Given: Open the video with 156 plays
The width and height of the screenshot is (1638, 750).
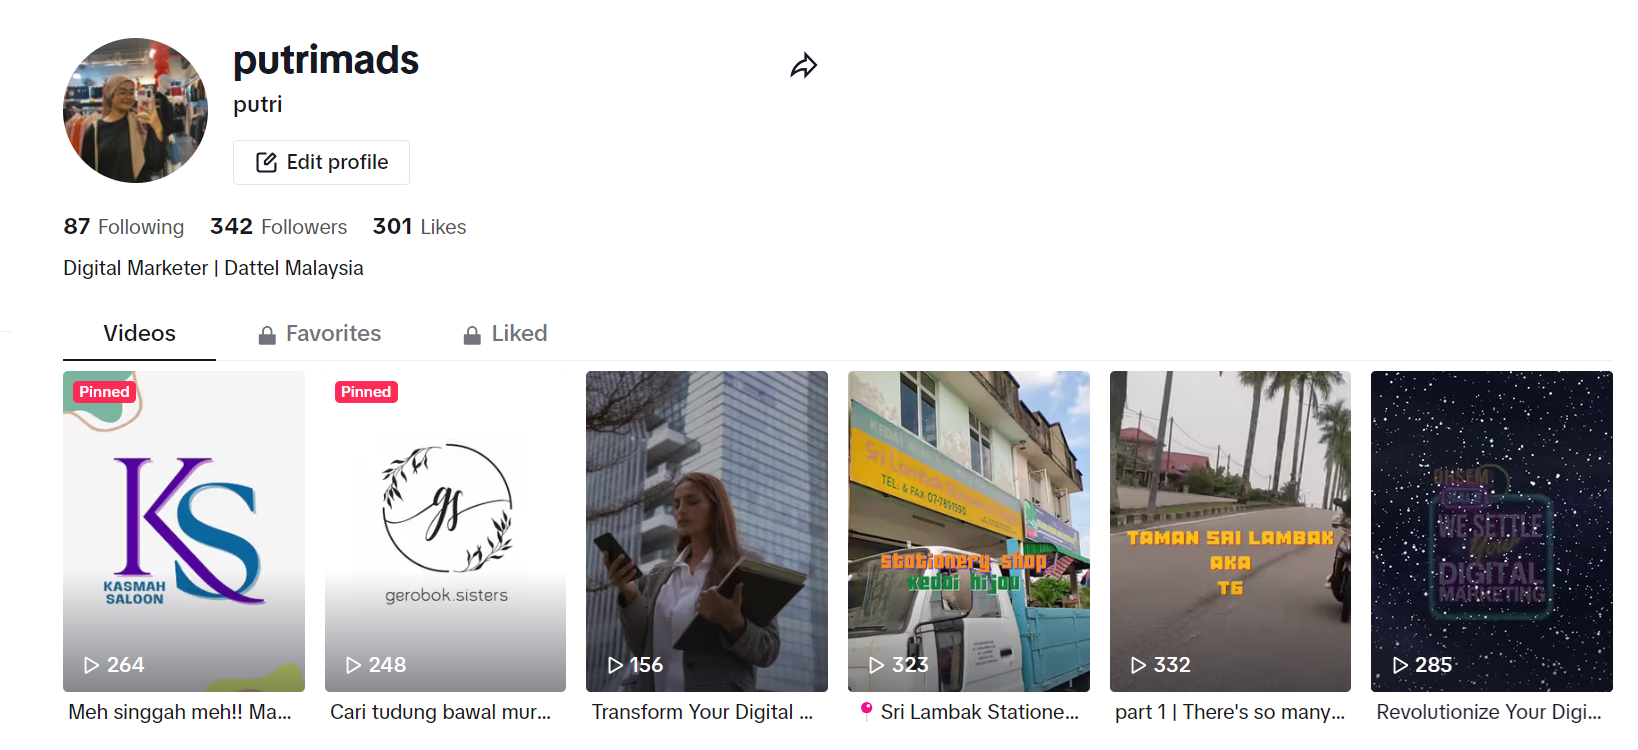Looking at the screenshot, I should tap(707, 531).
